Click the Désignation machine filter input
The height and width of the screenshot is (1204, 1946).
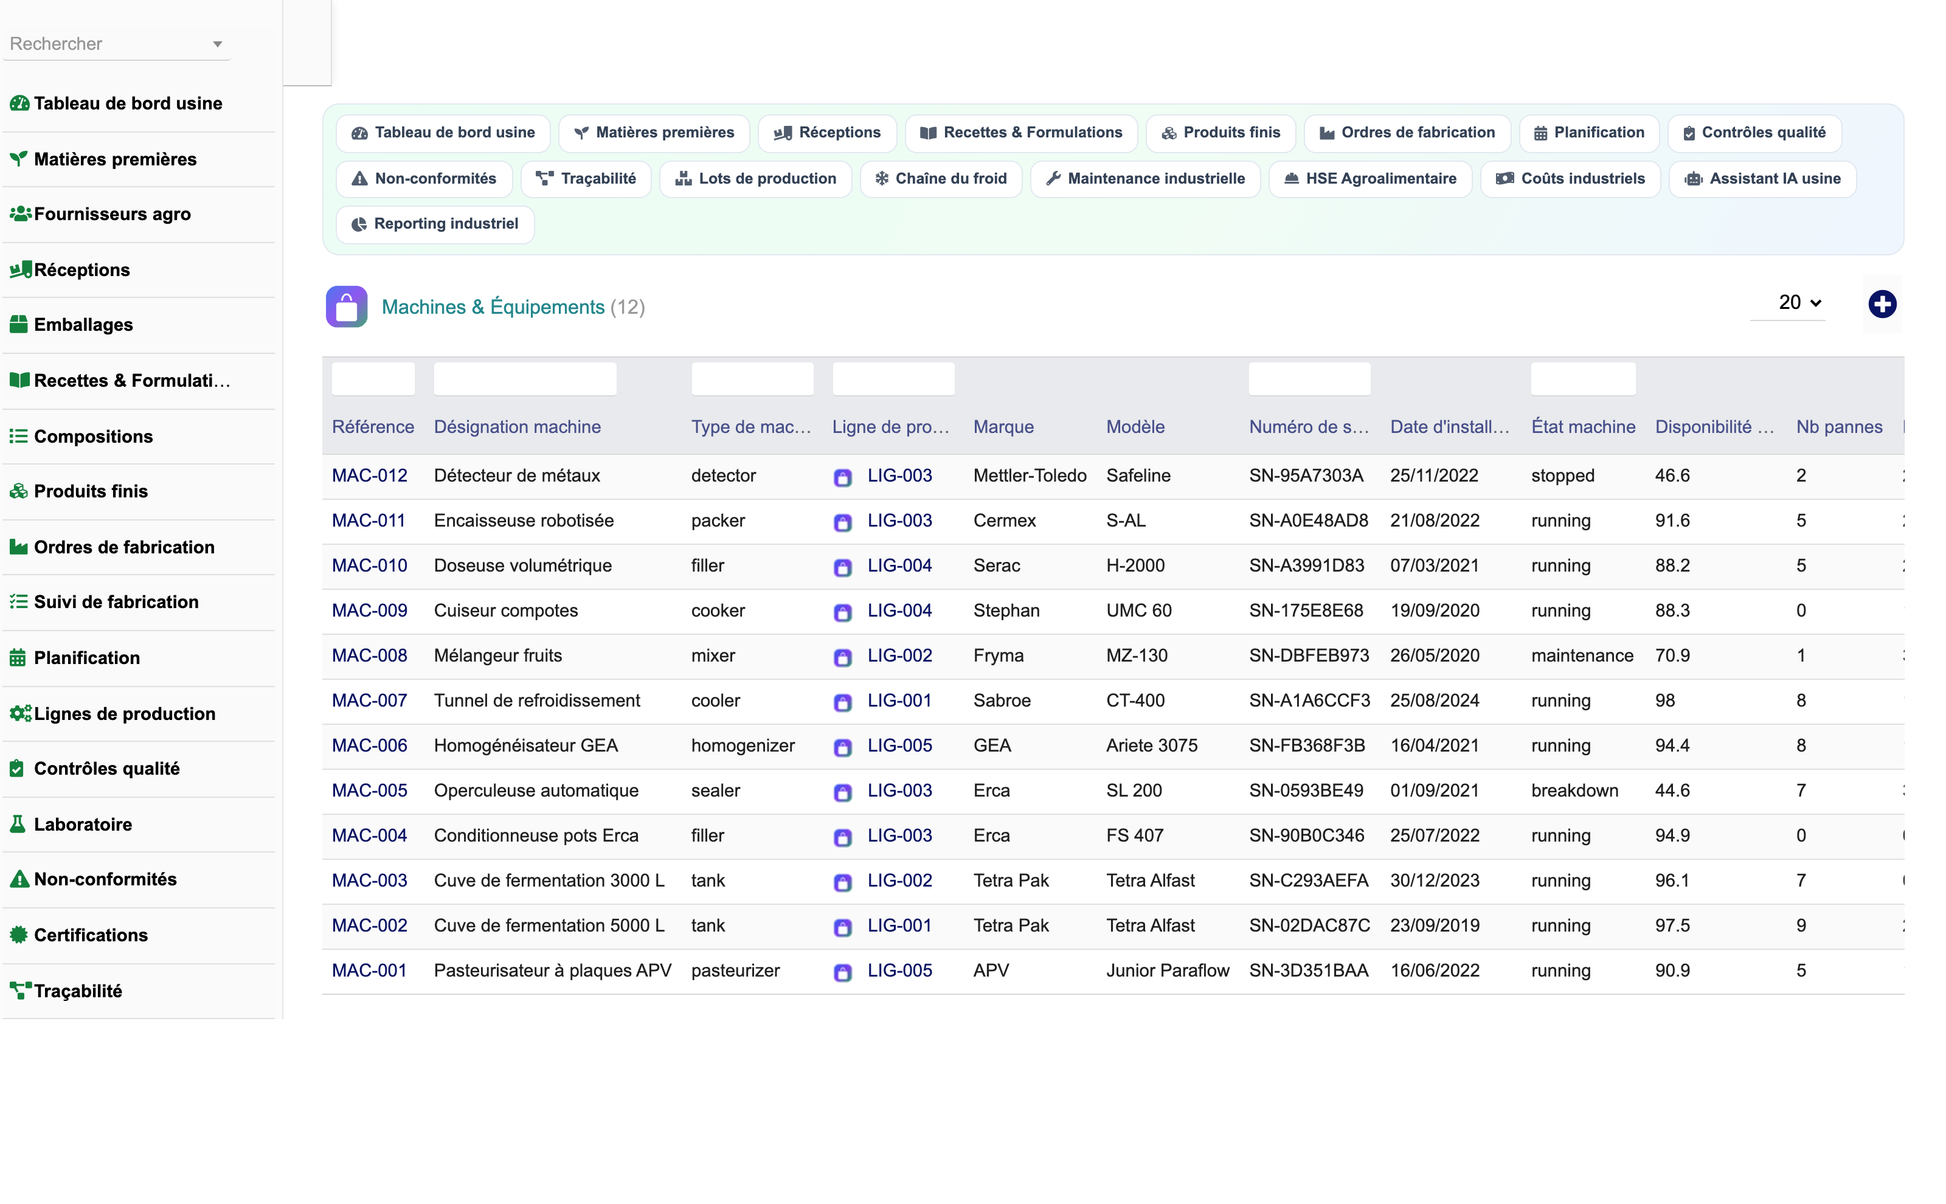525,379
